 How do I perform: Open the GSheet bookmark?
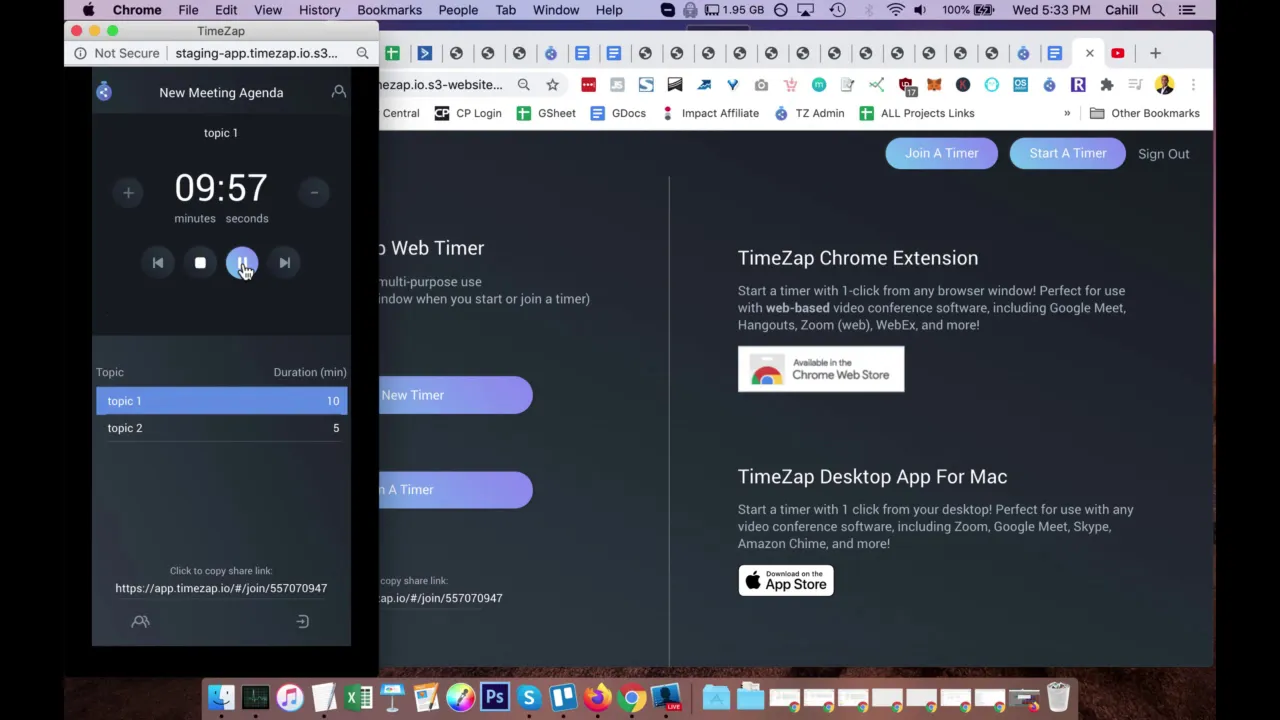pyautogui.click(x=546, y=113)
